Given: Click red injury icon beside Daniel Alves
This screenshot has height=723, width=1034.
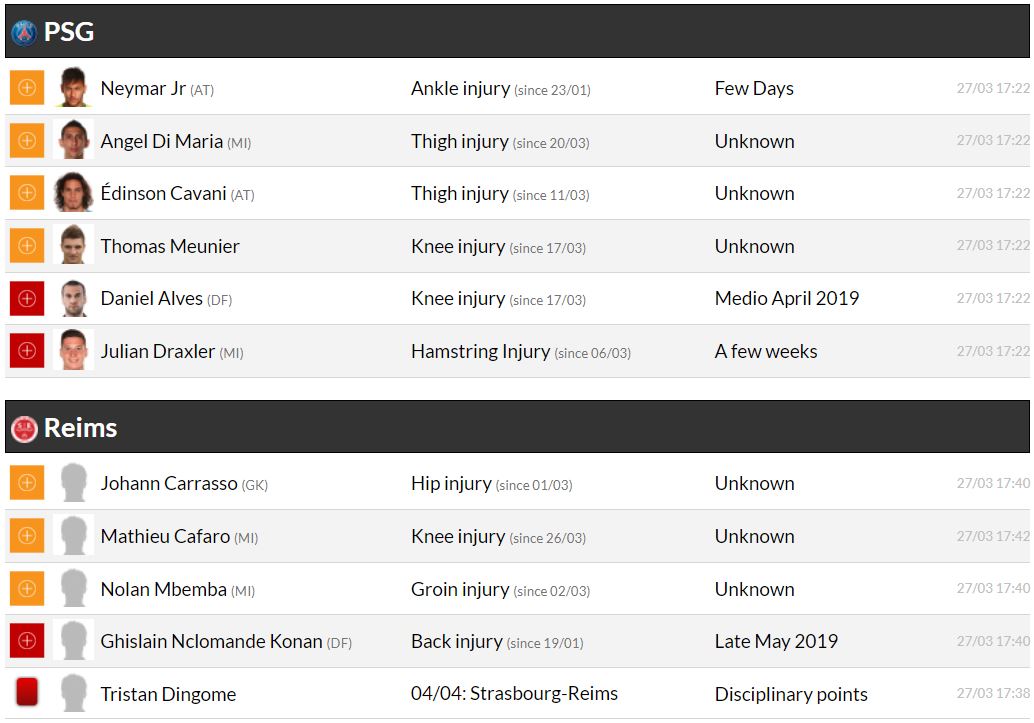Looking at the screenshot, I should point(27,298).
